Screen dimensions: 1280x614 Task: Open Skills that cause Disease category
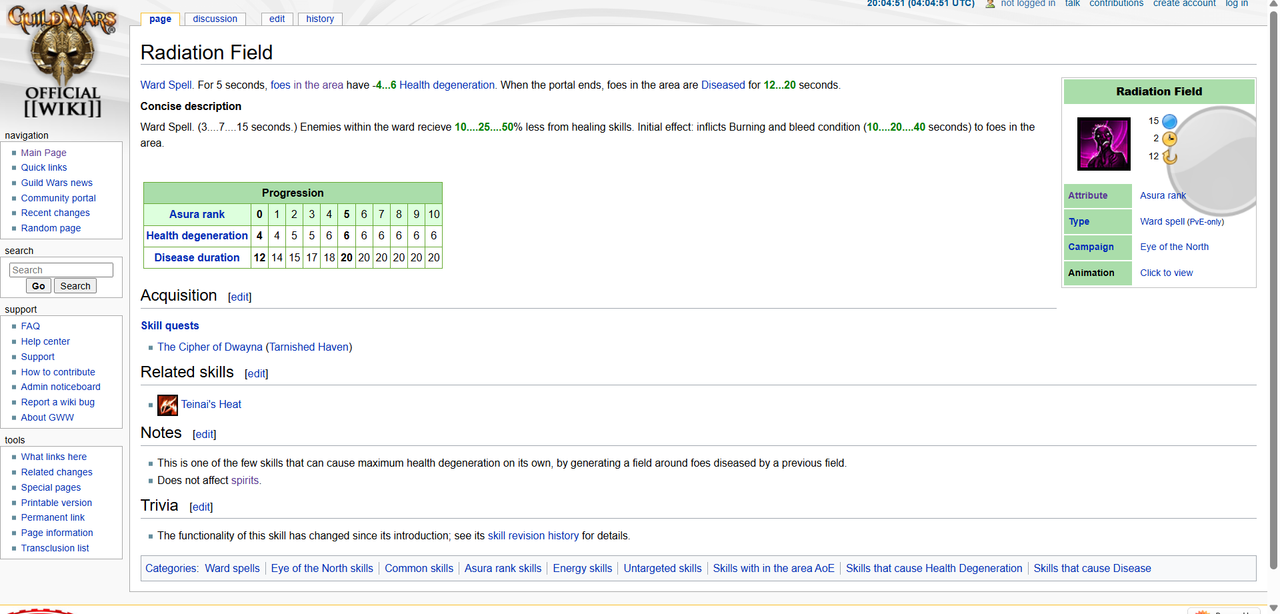1092,568
